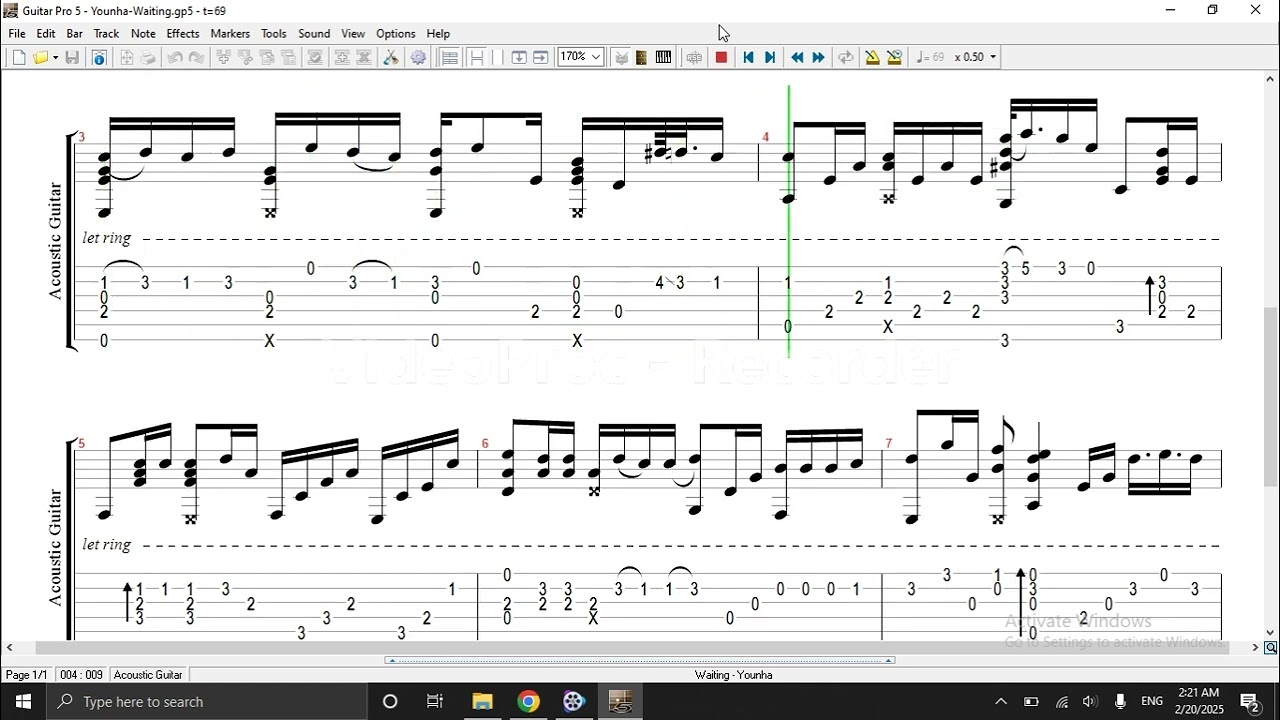This screenshot has width=1280, height=720.
Task: Open the File menu
Action: point(17,34)
